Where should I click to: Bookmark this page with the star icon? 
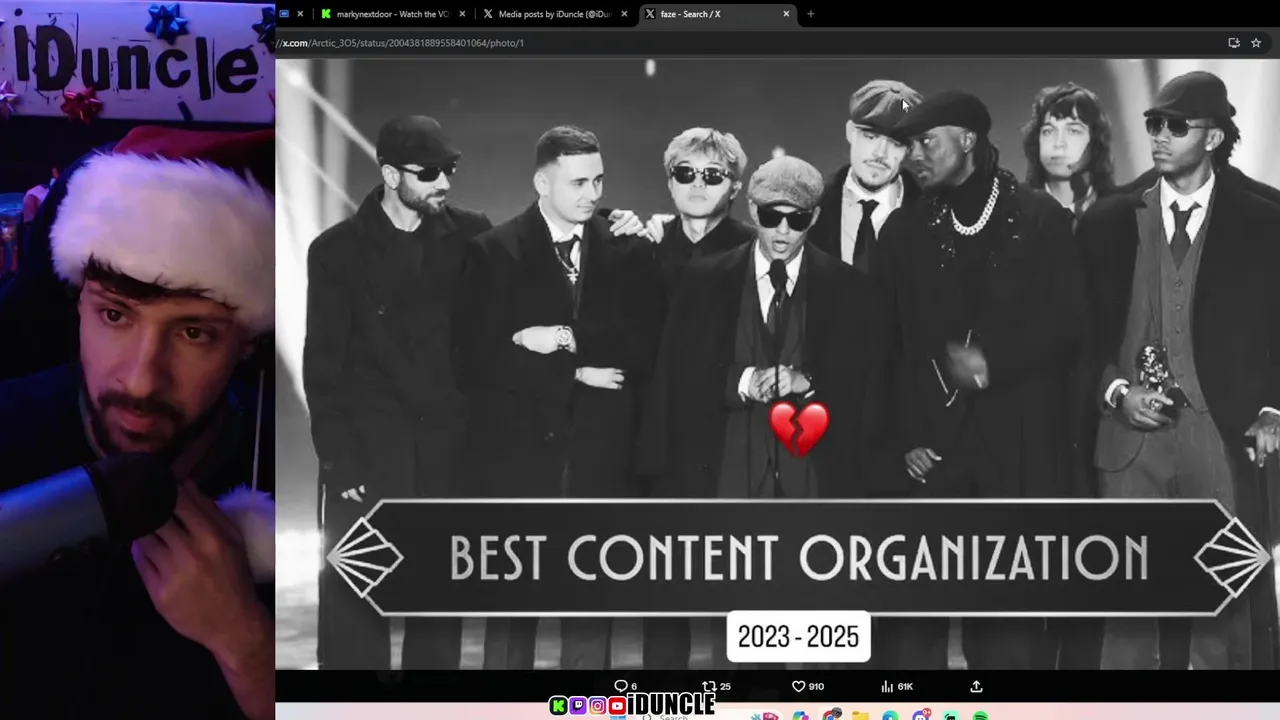(x=1256, y=43)
